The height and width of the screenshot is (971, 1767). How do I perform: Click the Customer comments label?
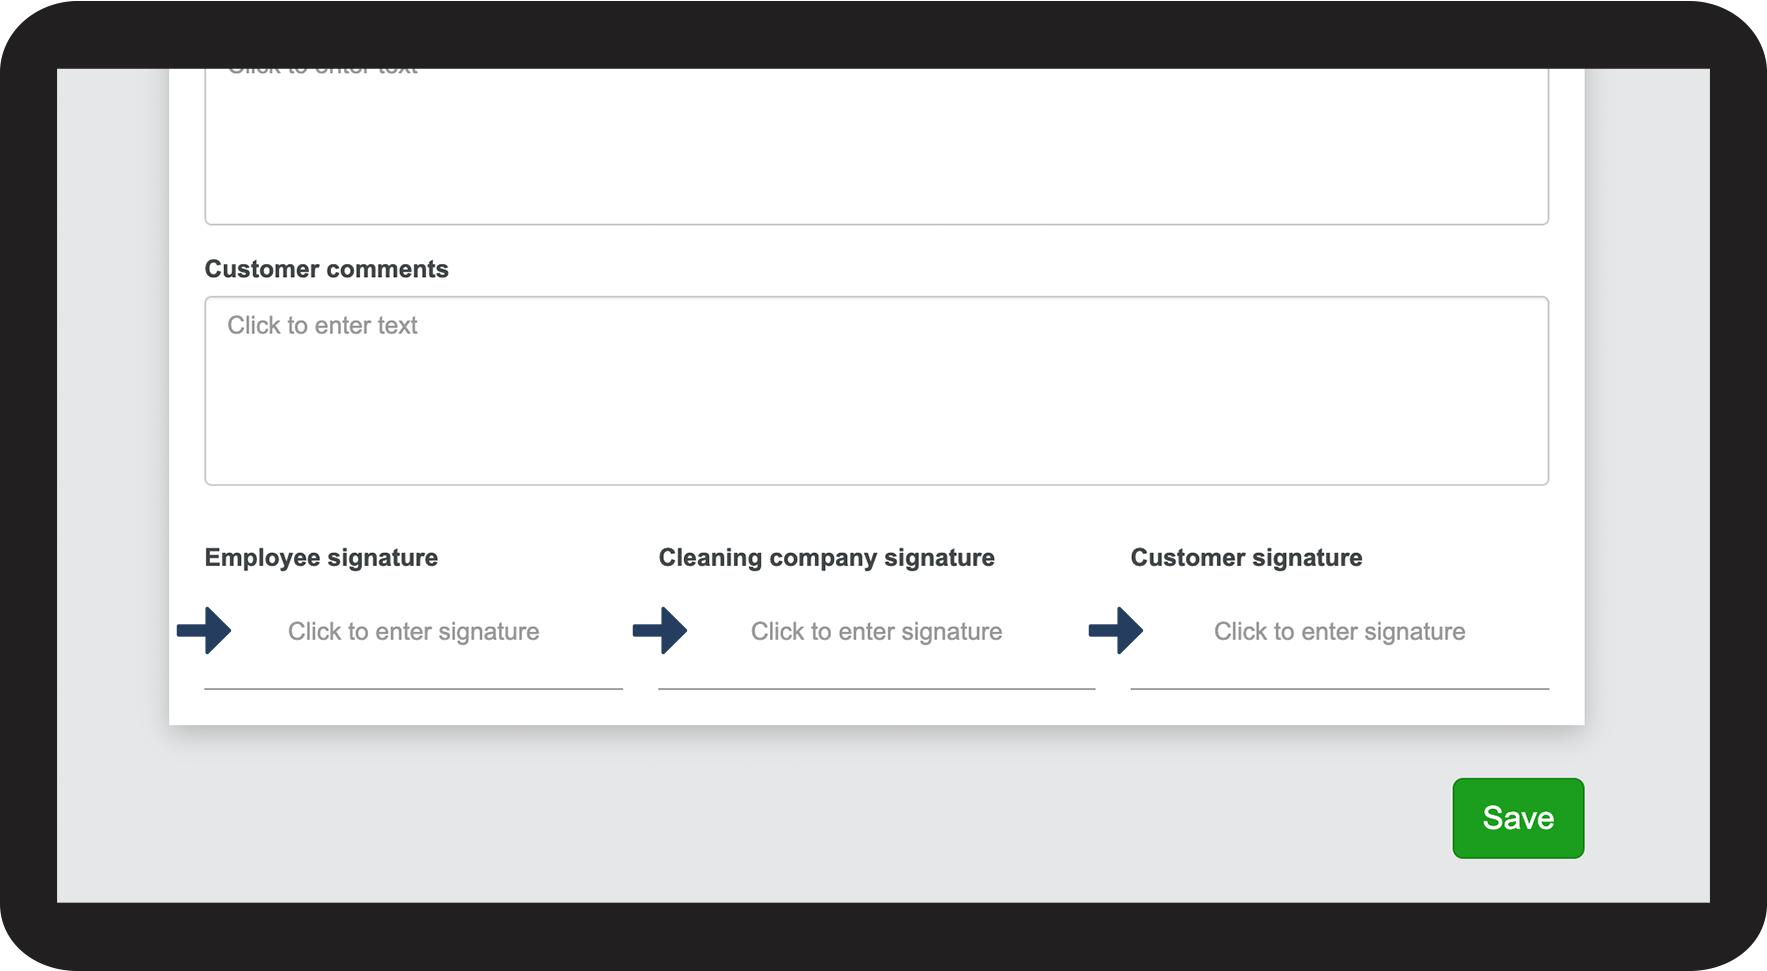(x=326, y=269)
